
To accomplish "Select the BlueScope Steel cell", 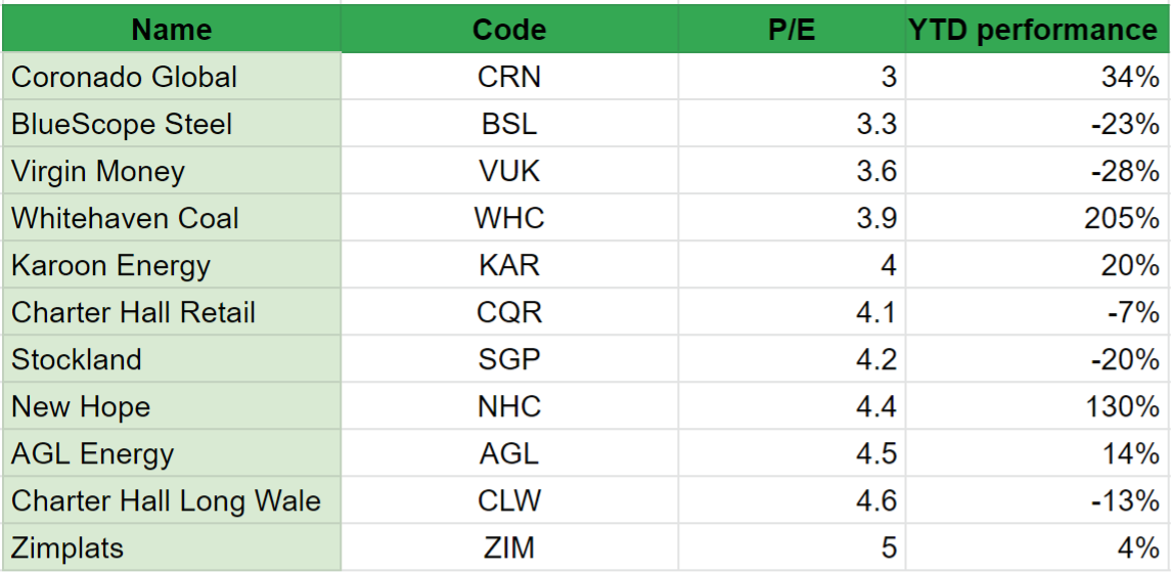I will click(171, 123).
